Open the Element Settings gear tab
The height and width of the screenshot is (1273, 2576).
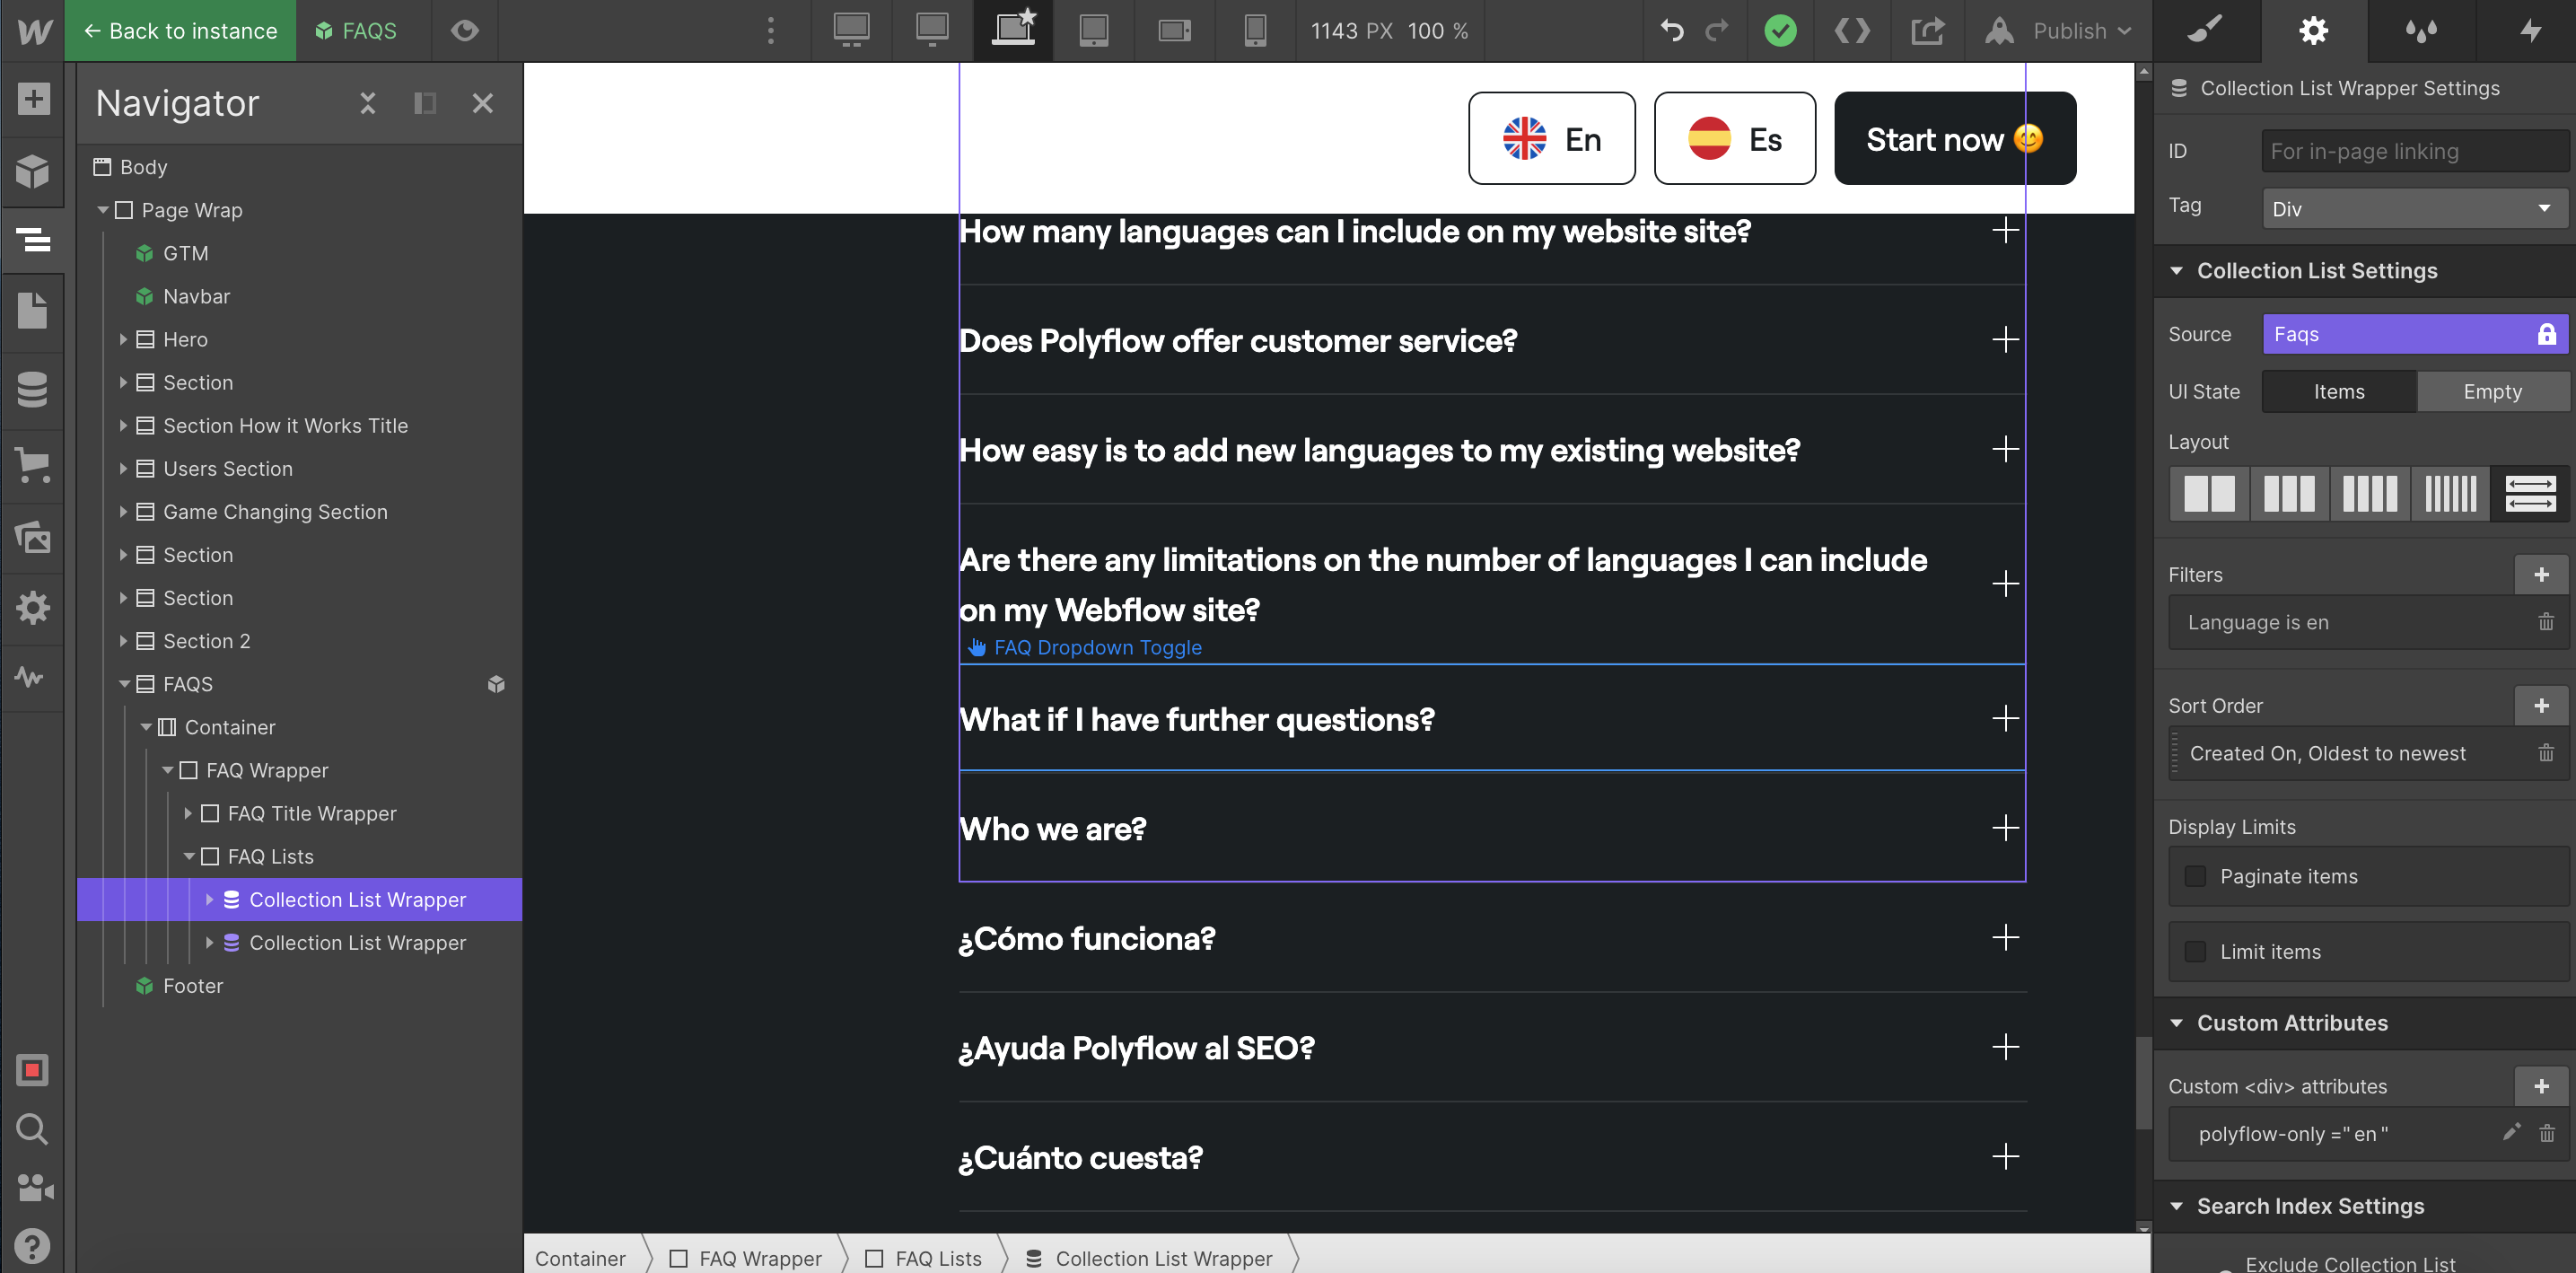[x=2313, y=30]
